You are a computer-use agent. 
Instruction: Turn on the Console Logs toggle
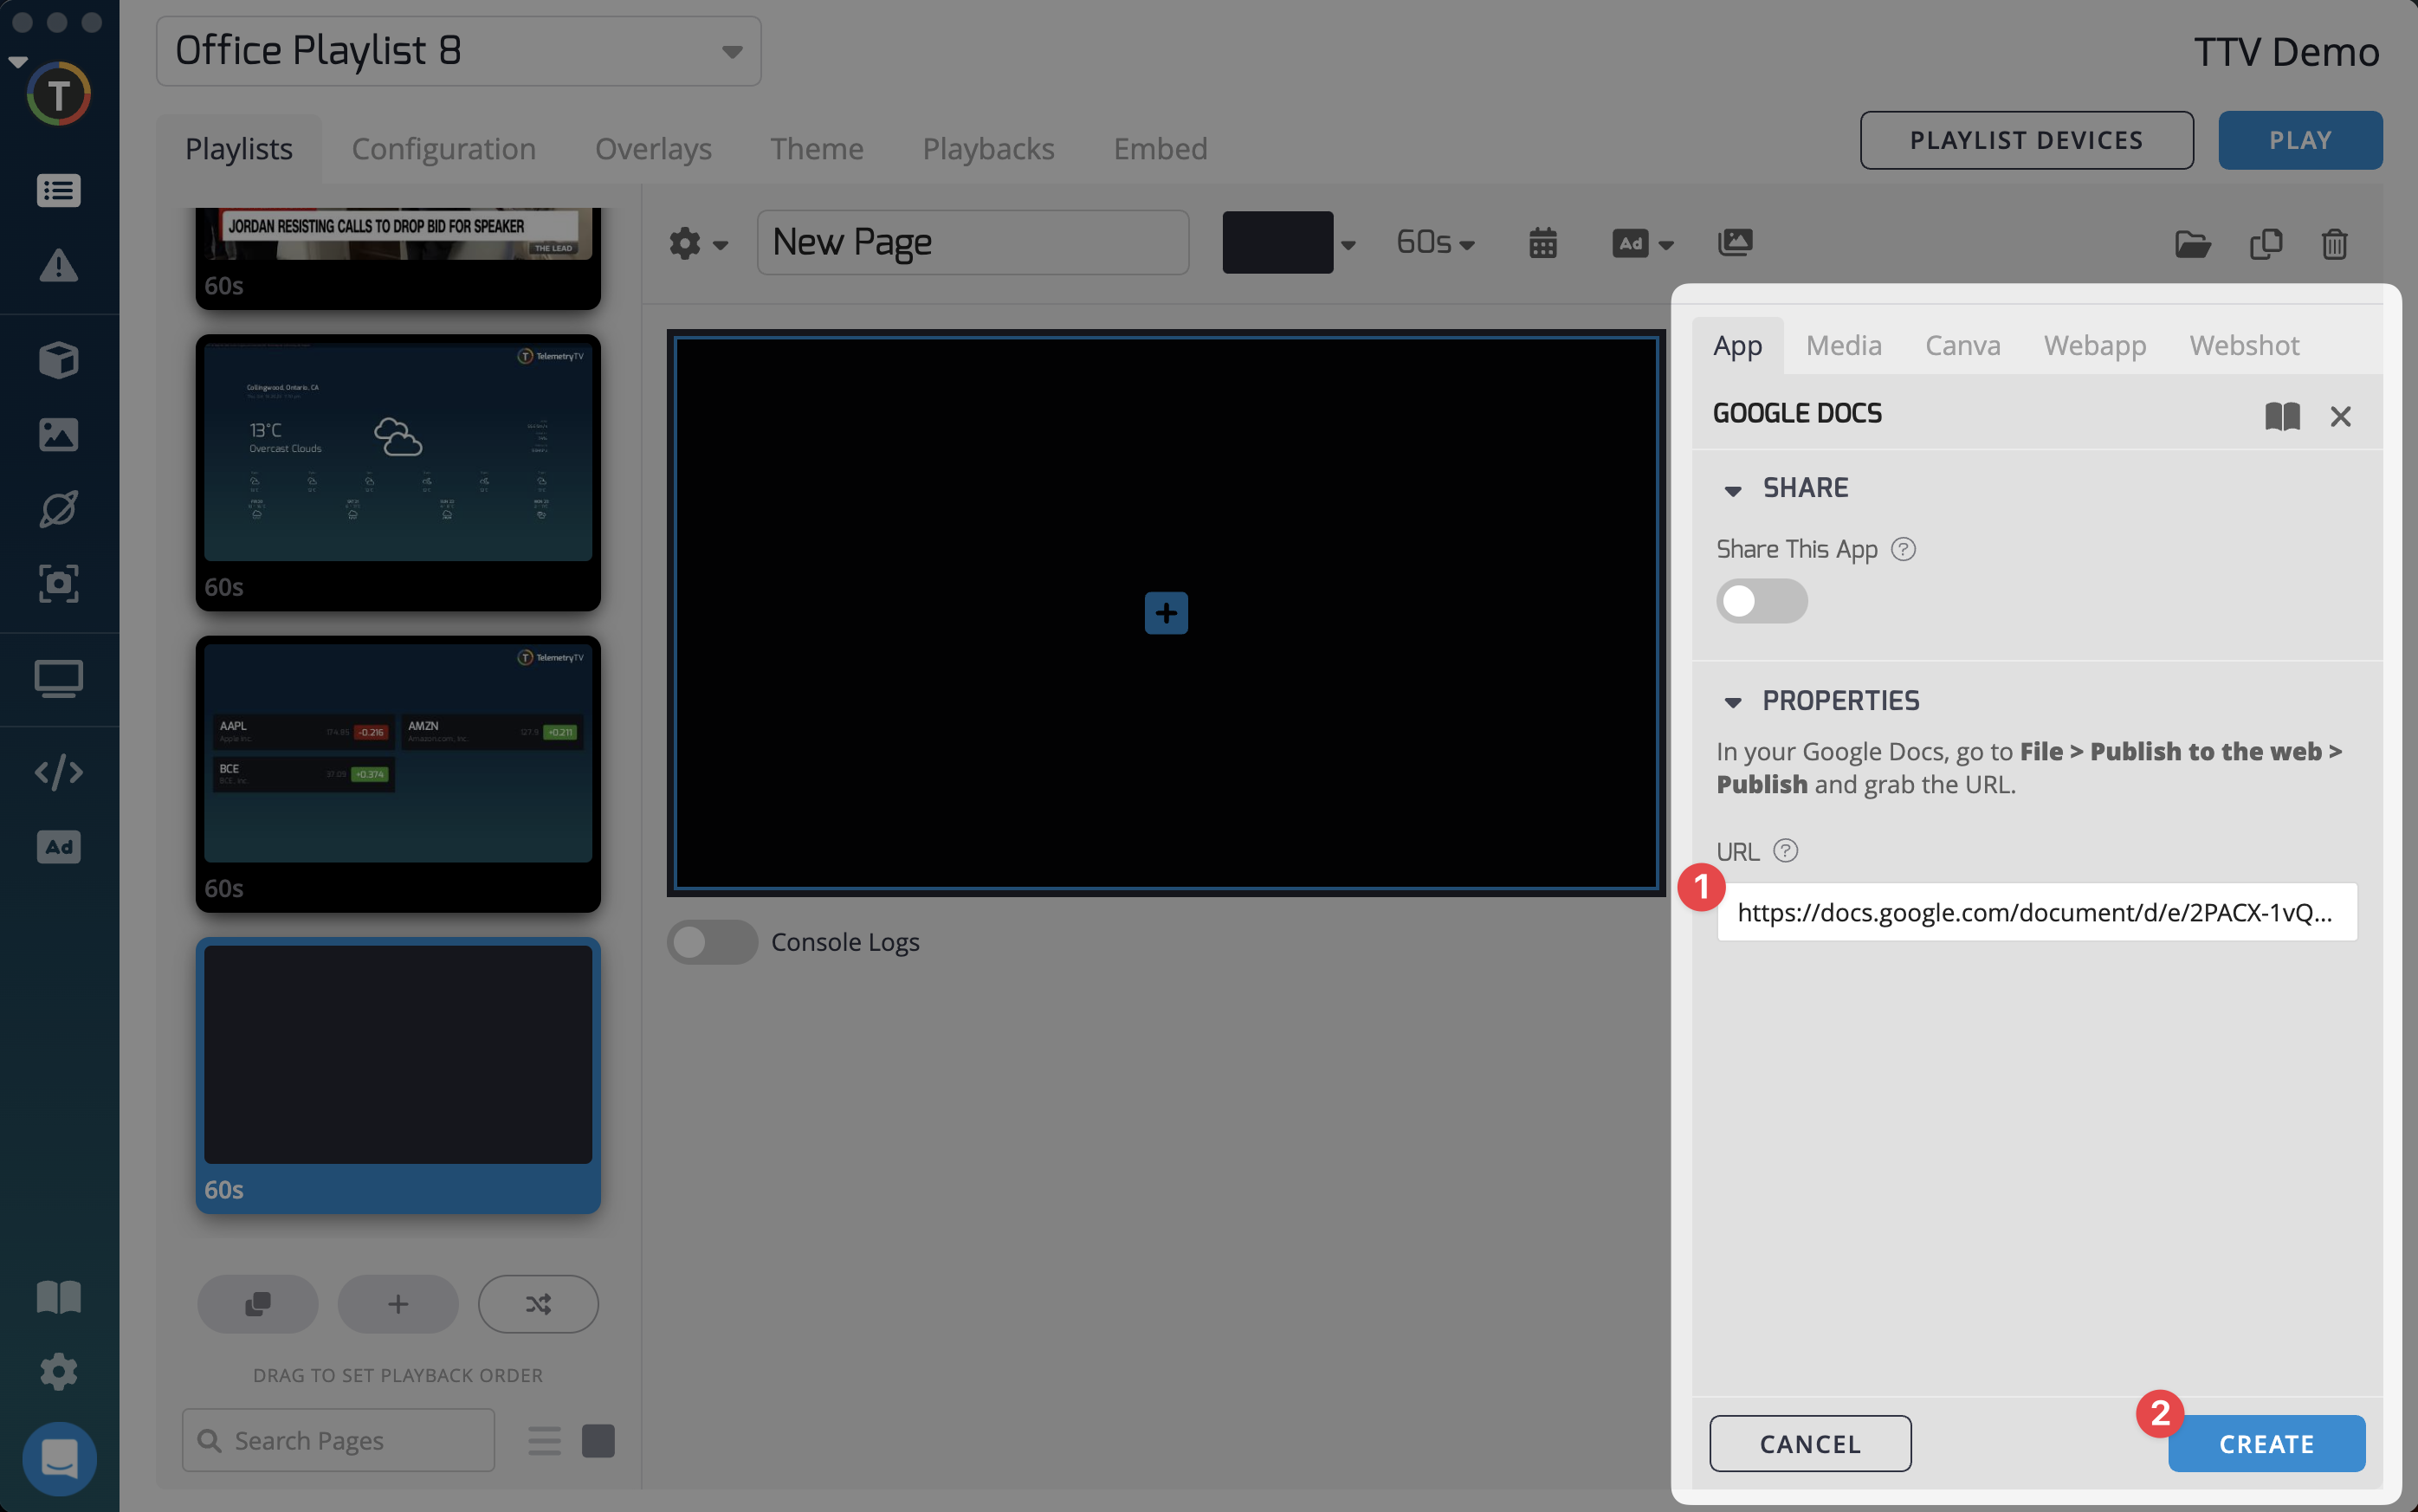tap(711, 942)
